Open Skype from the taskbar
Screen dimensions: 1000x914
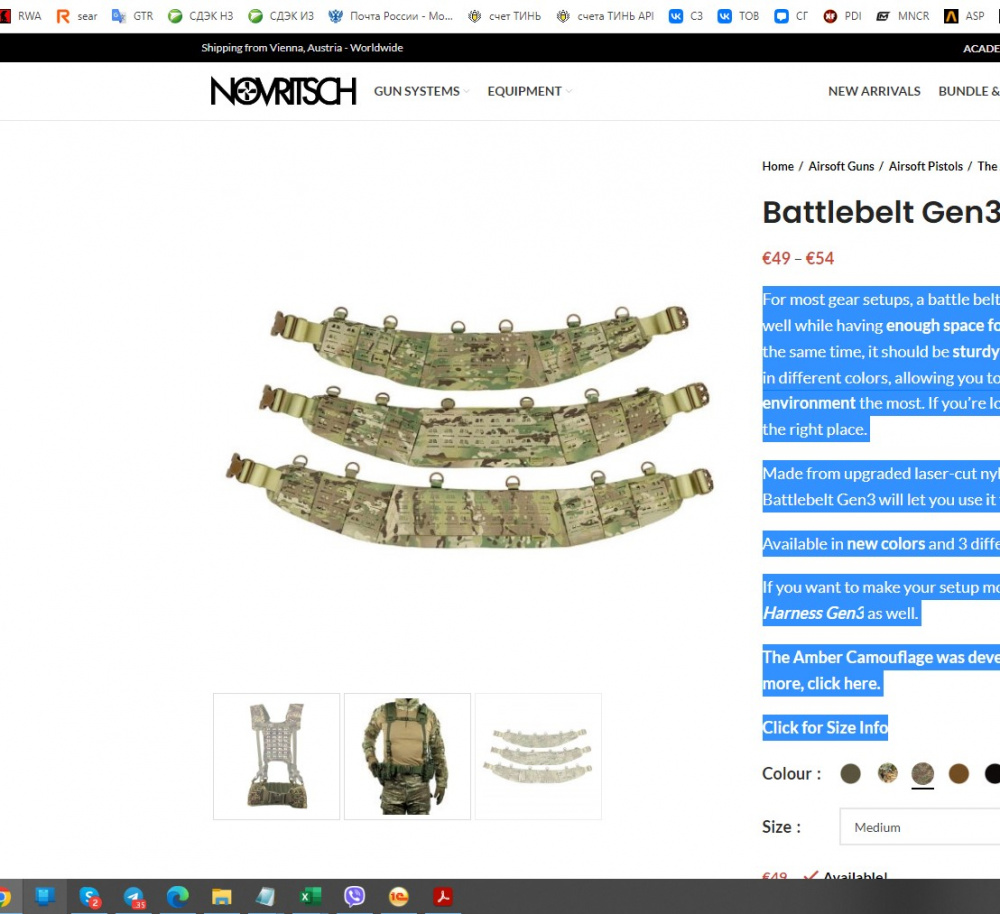[90, 897]
